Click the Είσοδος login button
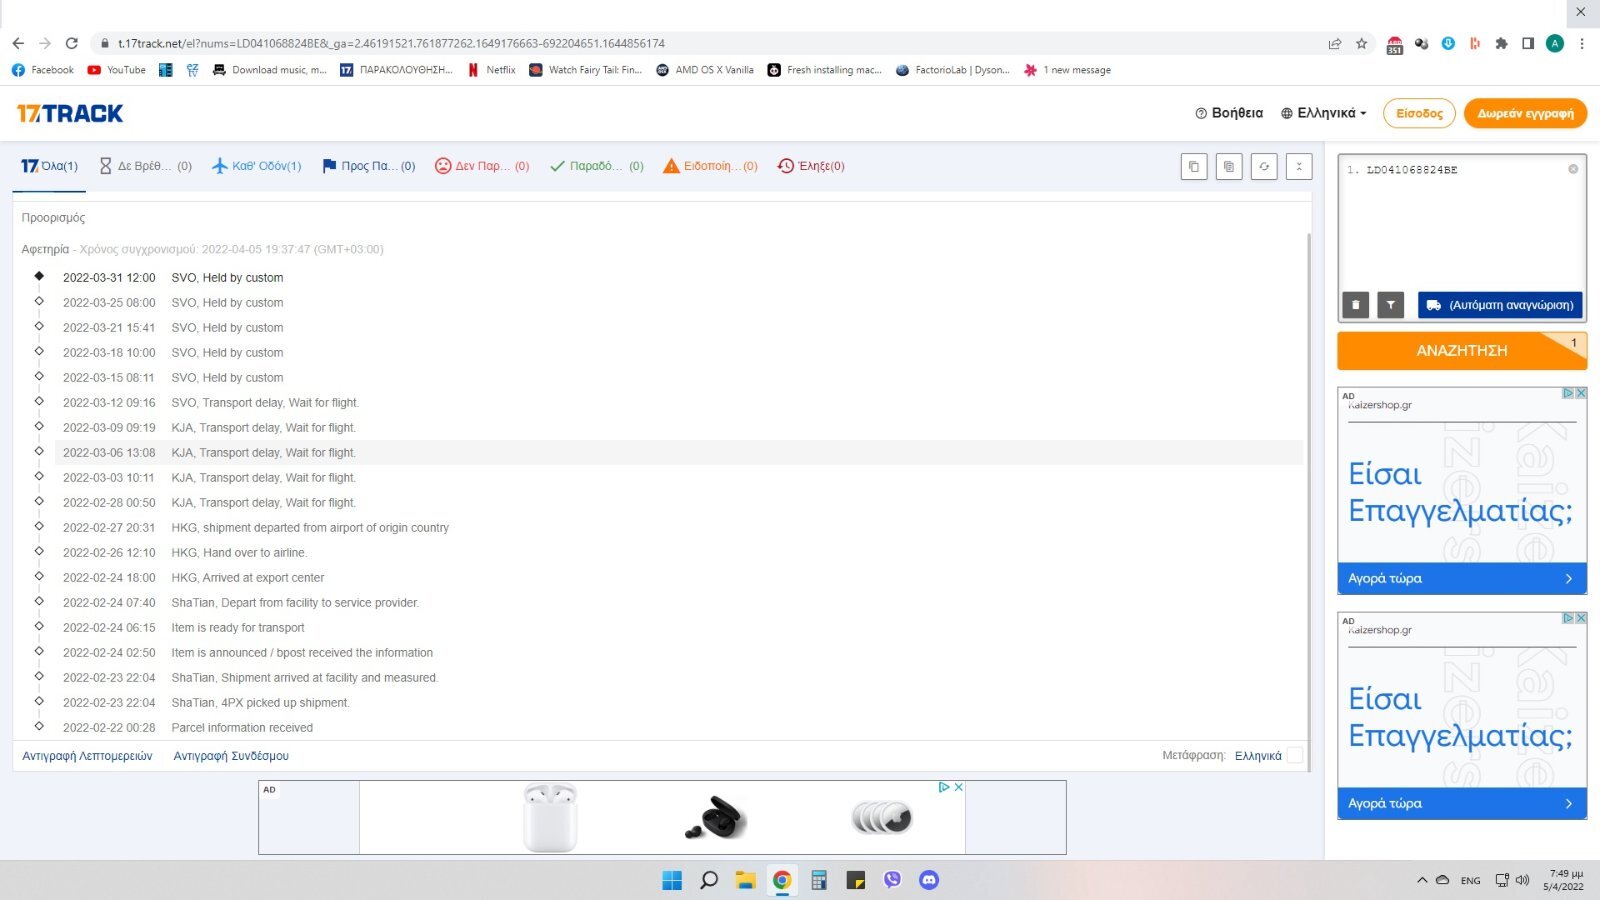This screenshot has width=1600, height=900. [x=1419, y=113]
